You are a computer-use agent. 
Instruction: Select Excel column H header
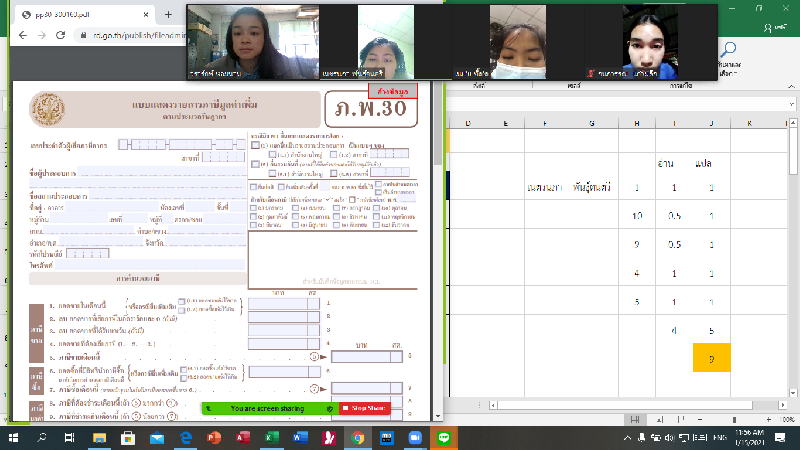636,123
